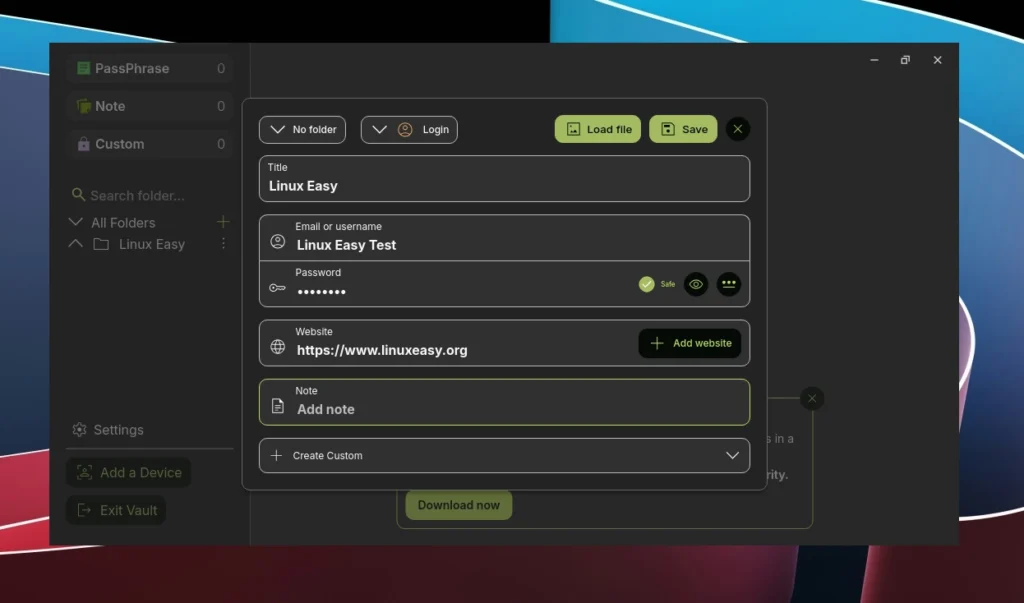Click the person icon in the username field
1024x603 pixels.
277,244
